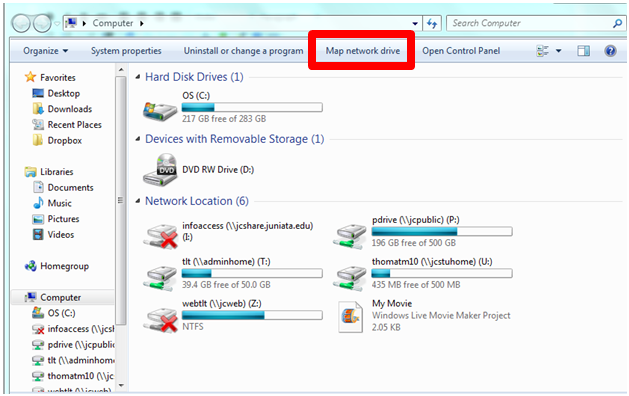Click the navigation pane scroll-down arrow

[121, 386]
